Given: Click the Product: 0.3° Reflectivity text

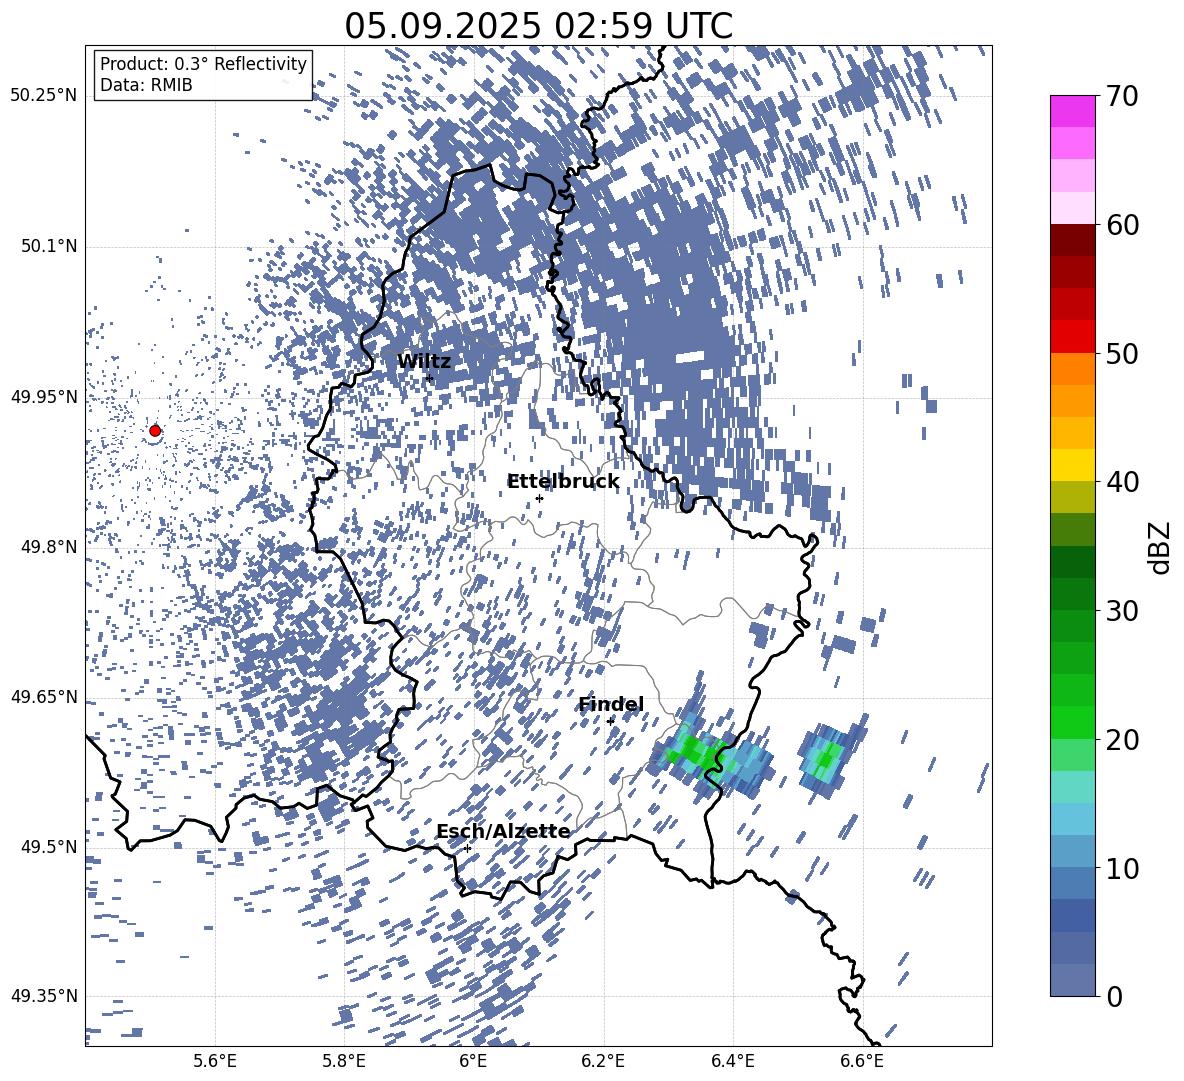Looking at the screenshot, I should [203, 64].
